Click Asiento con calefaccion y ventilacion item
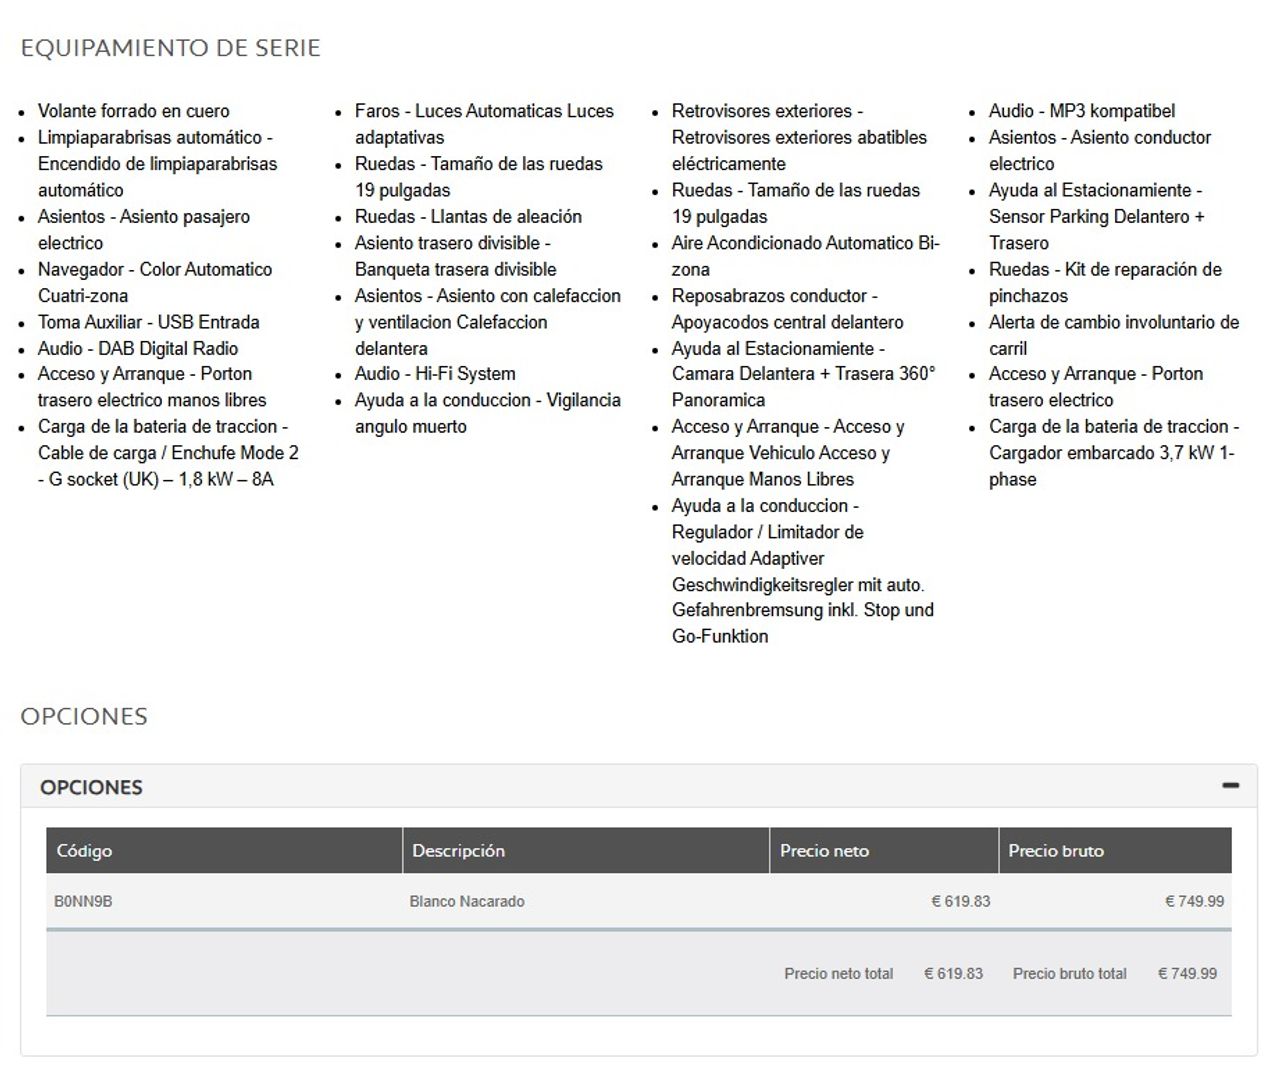 [x=488, y=322]
